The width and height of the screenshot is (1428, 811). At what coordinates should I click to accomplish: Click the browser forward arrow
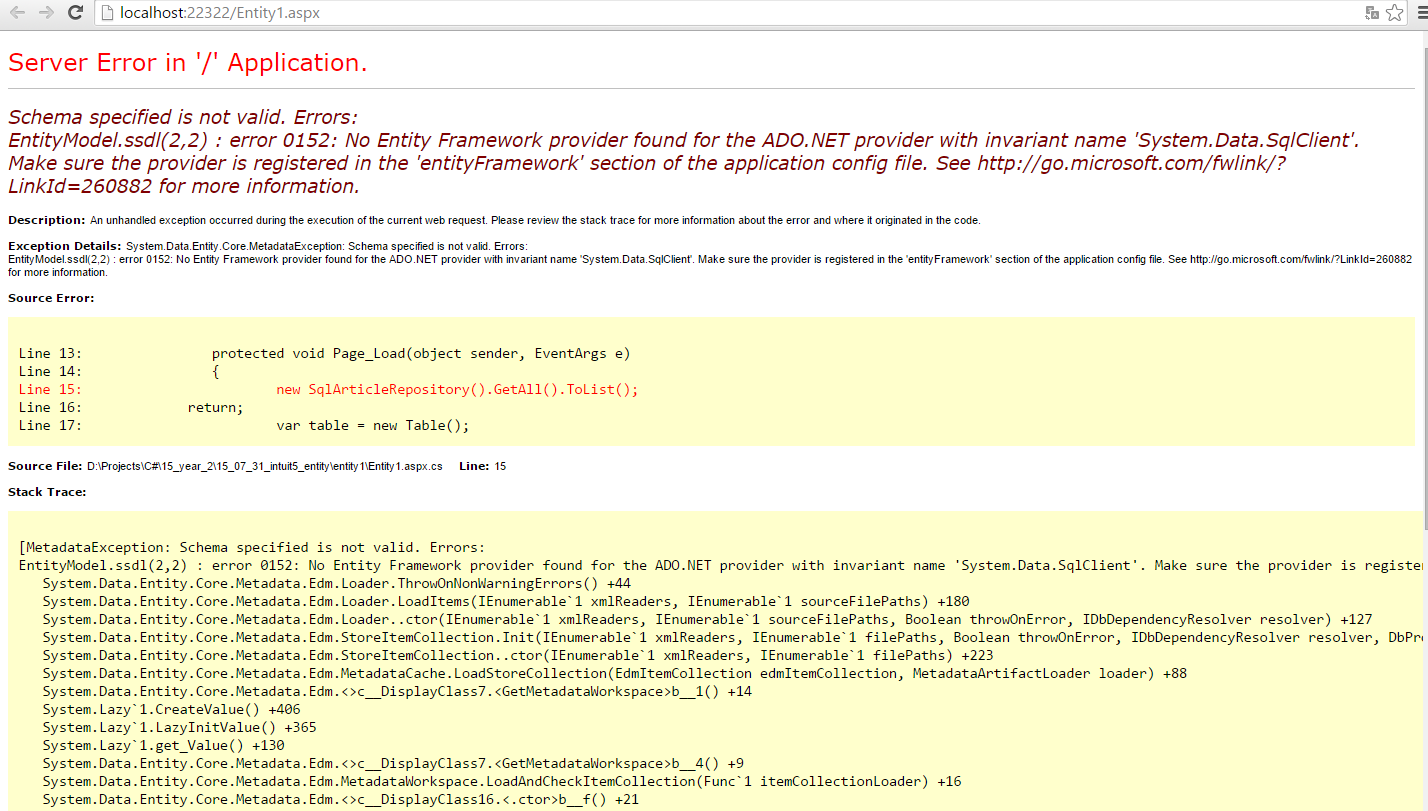(x=46, y=13)
